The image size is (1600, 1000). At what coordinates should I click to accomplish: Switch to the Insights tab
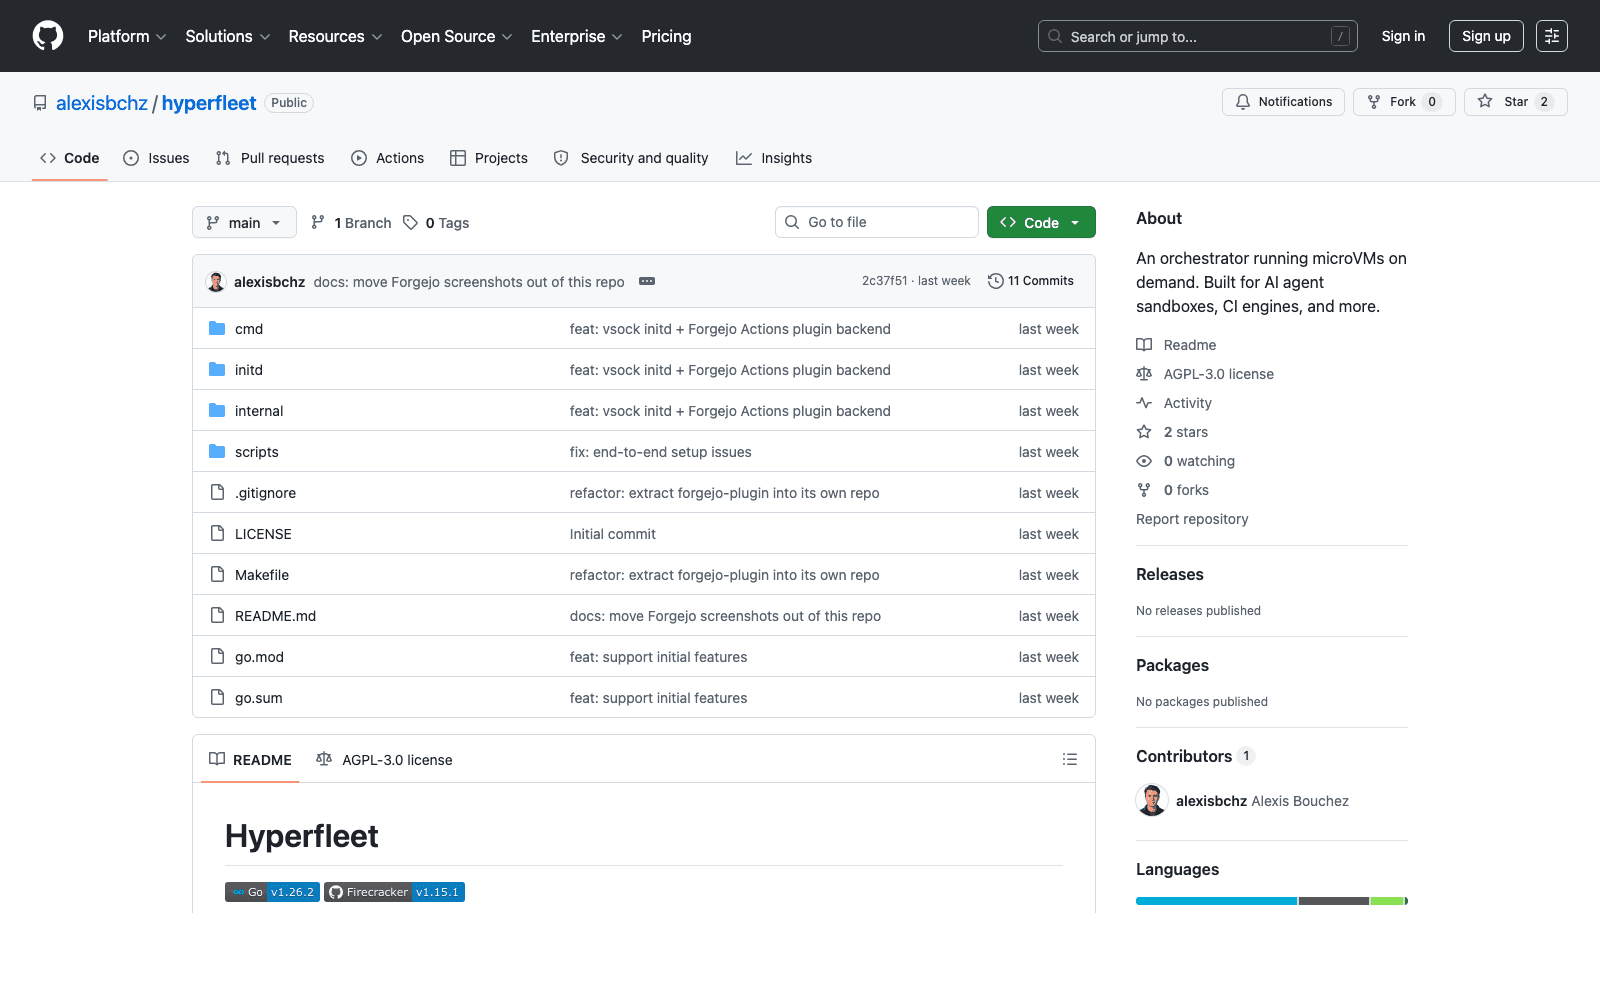coord(774,158)
